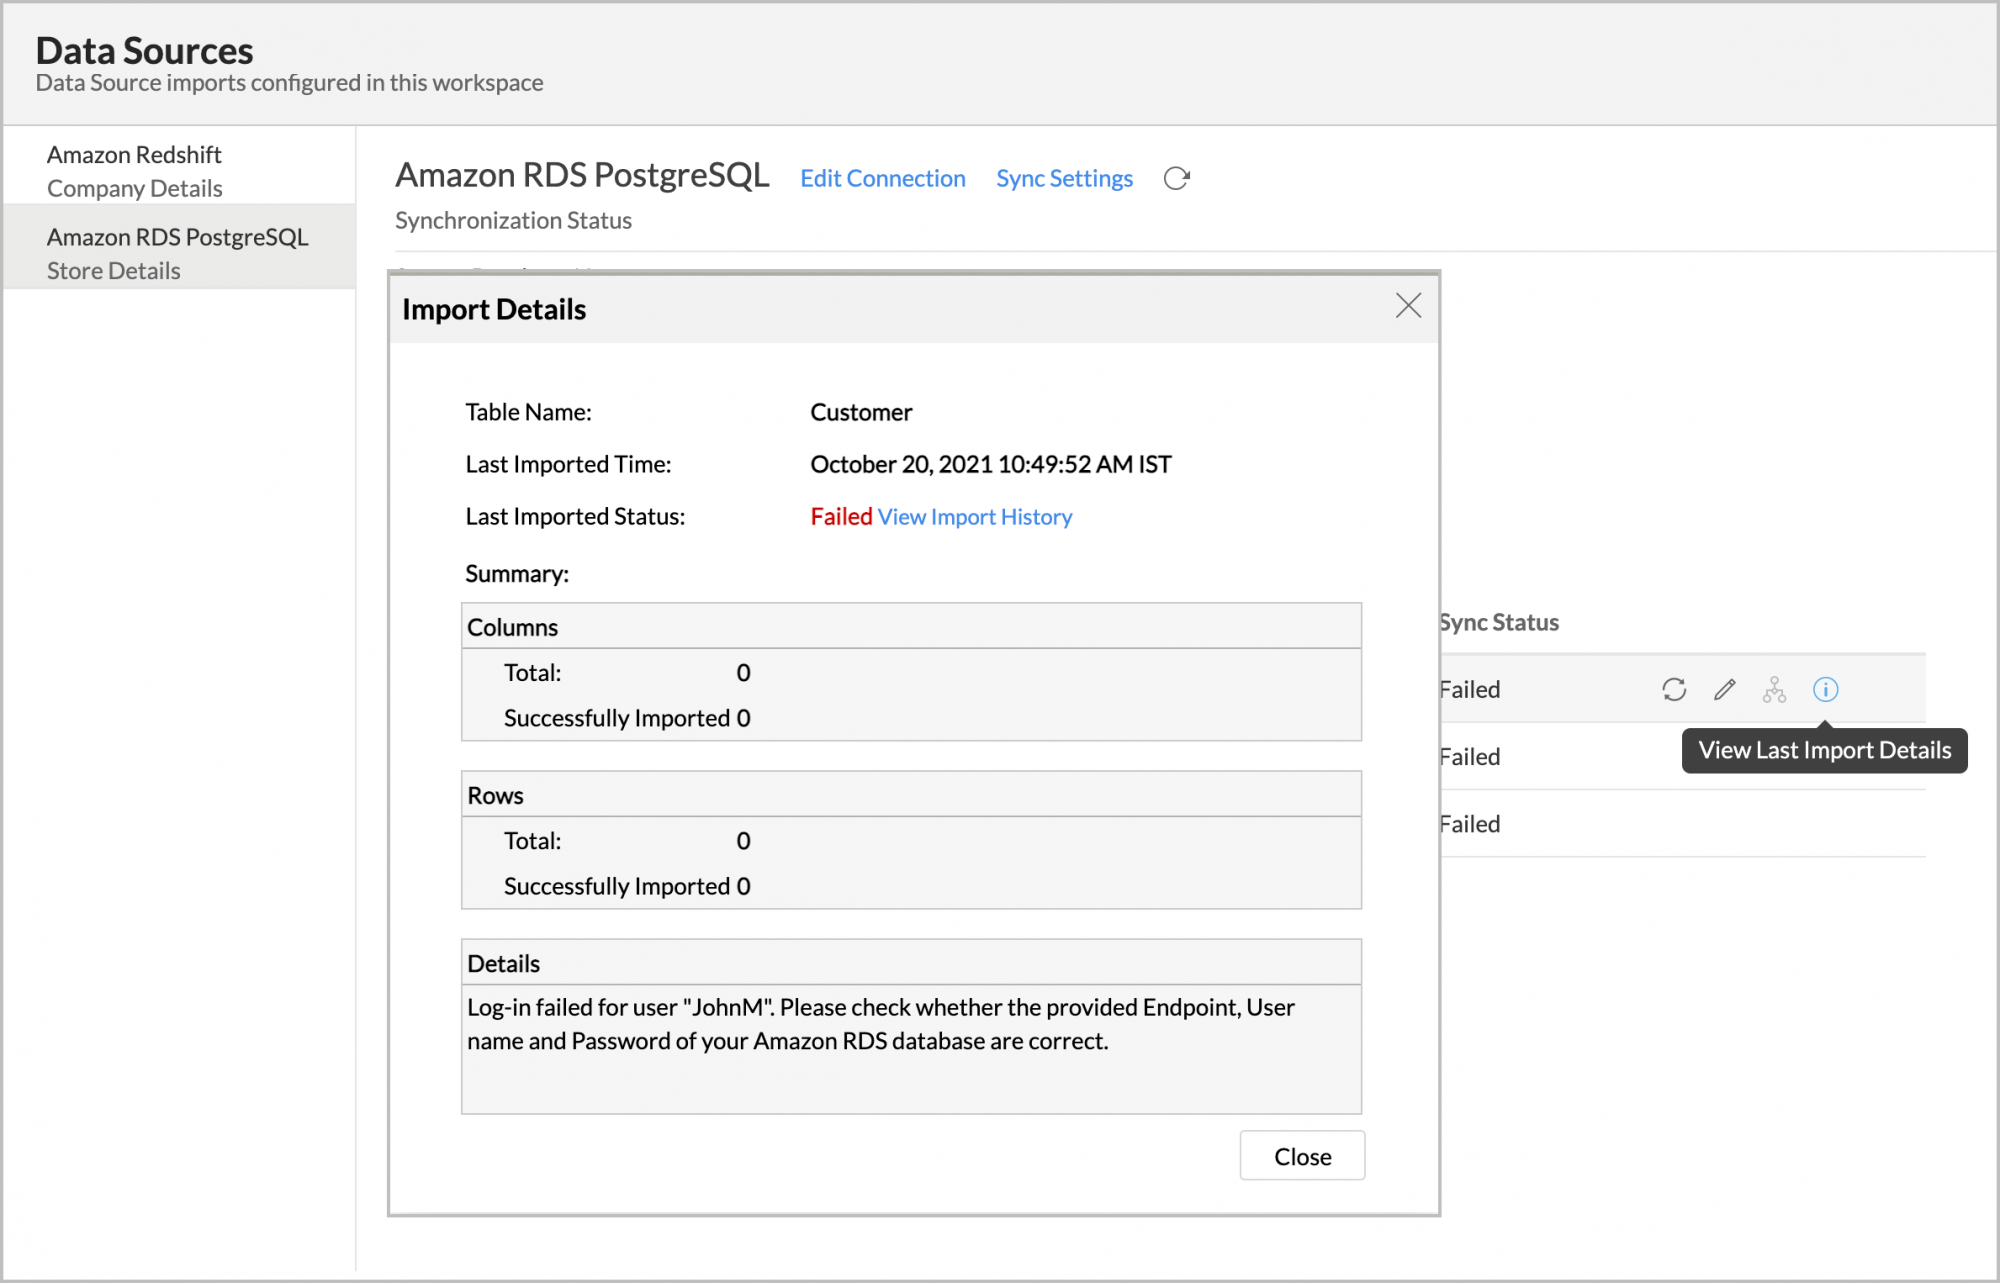Click the Close button in the dialog
The image size is (2000, 1283).
[x=1302, y=1155]
